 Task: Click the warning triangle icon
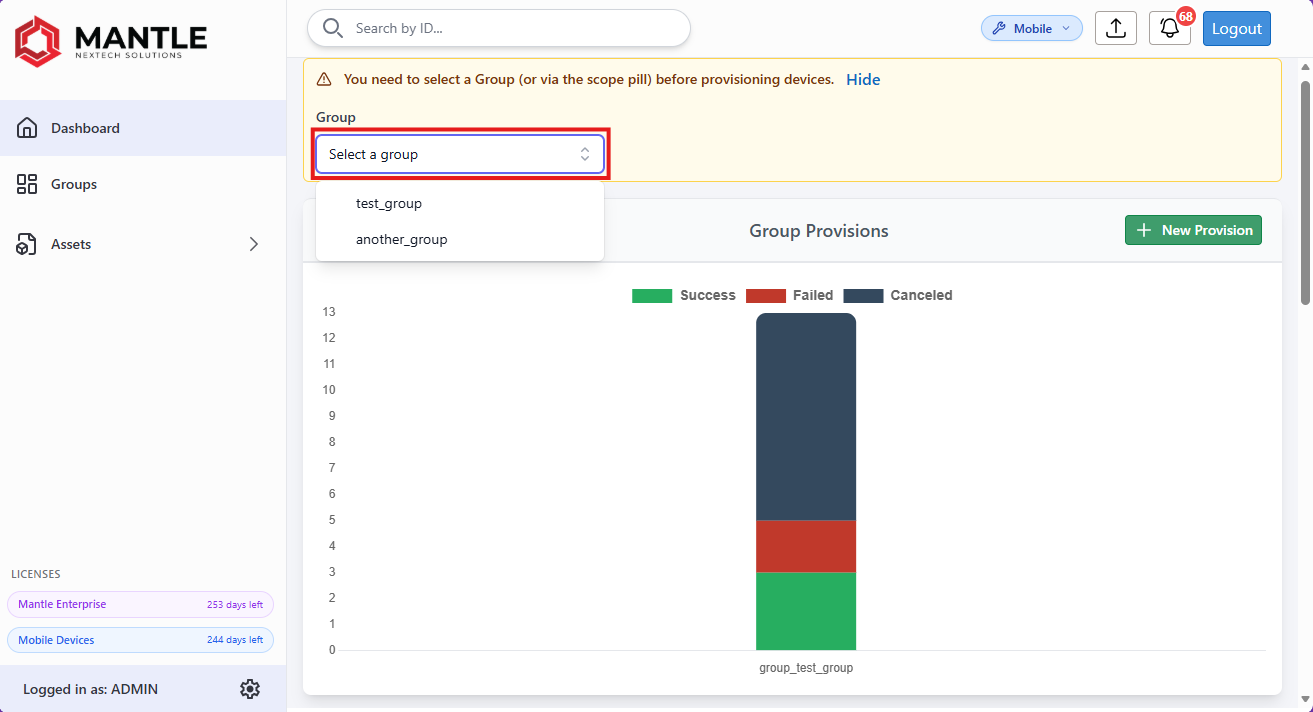324,79
